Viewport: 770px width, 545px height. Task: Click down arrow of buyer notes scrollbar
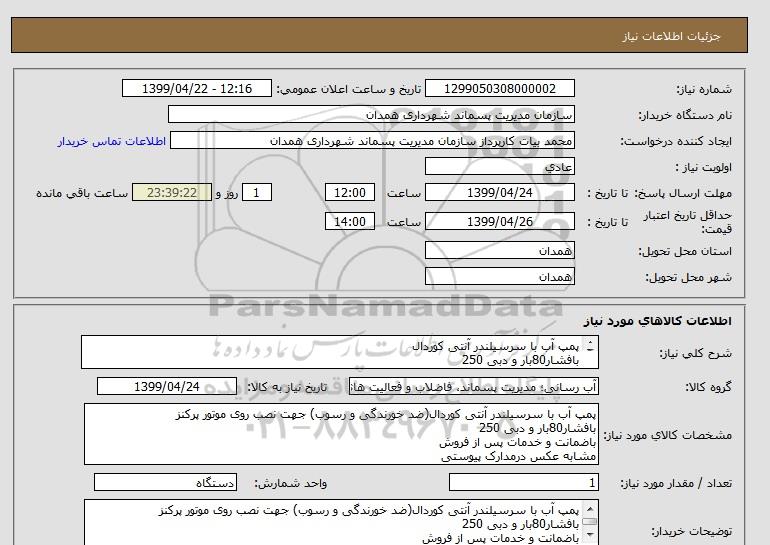(590, 535)
